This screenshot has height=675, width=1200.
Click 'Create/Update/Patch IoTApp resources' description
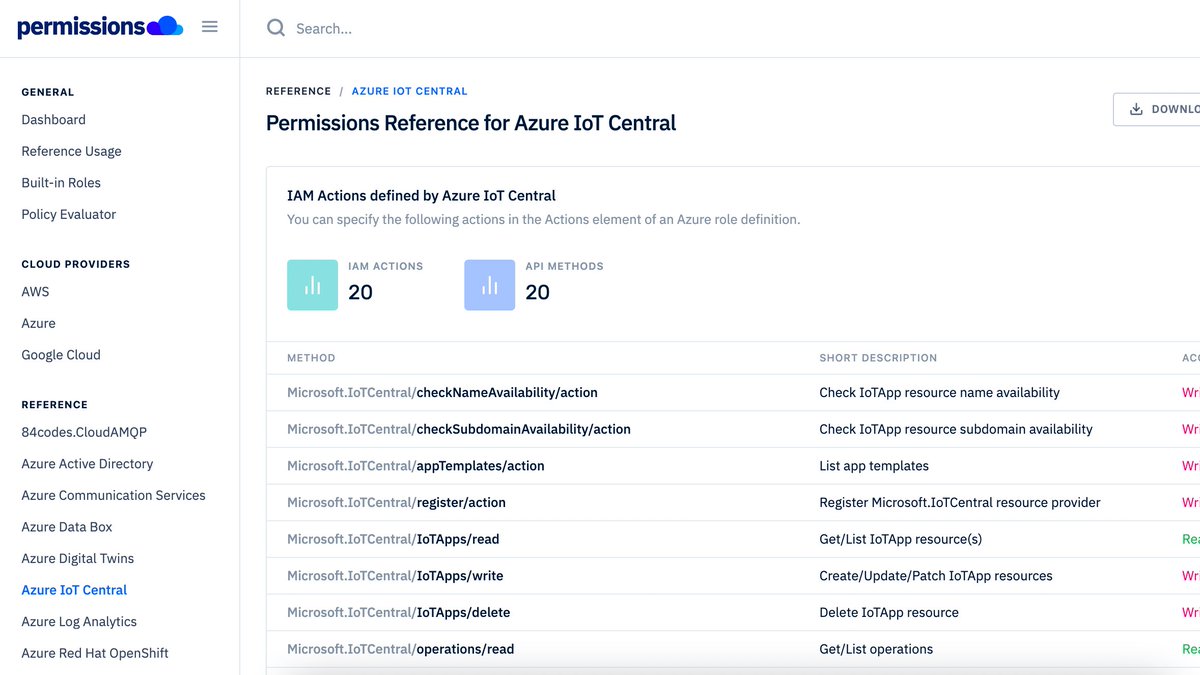(x=936, y=576)
